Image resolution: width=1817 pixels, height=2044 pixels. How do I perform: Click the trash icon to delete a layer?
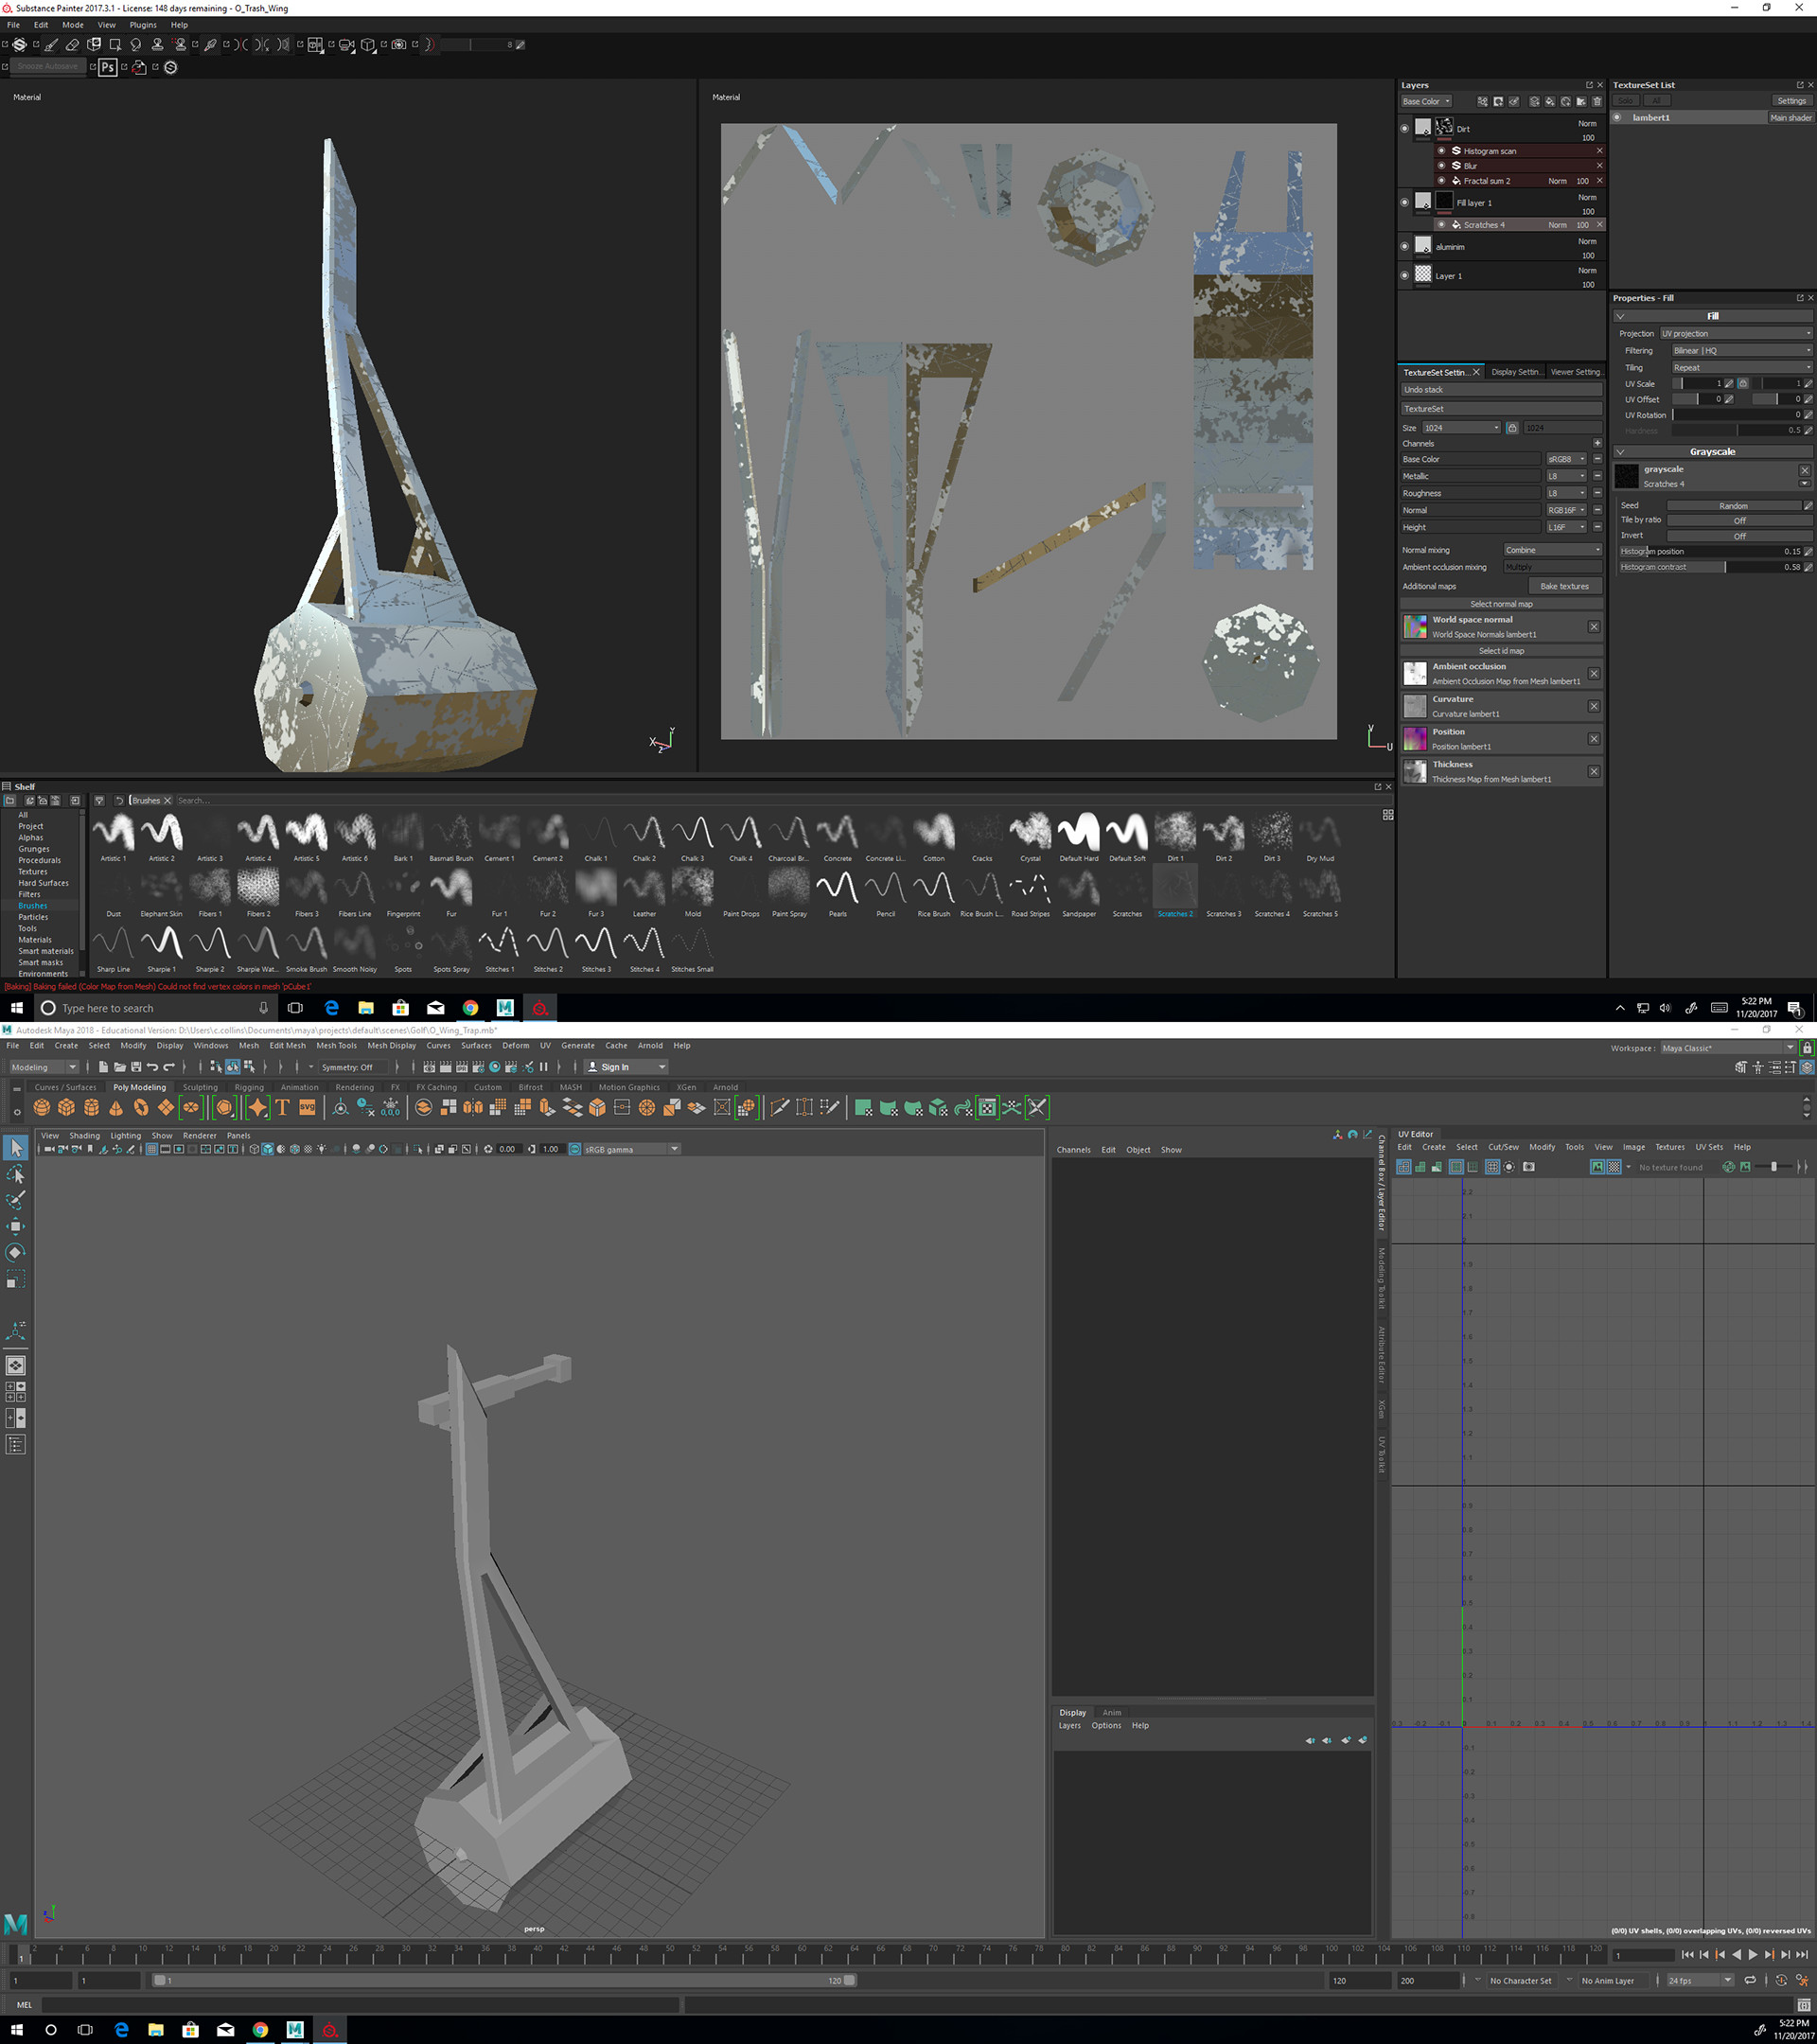click(1598, 102)
